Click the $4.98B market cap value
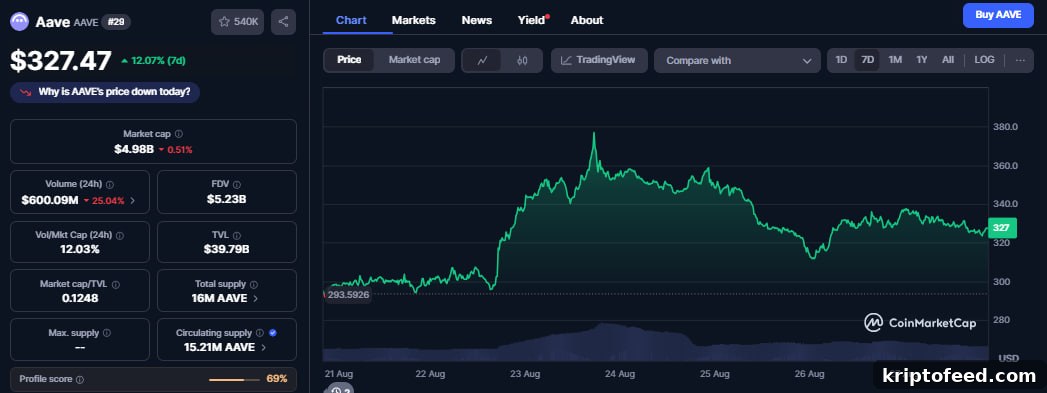Viewport: 1047px width, 393px height. 134,149
